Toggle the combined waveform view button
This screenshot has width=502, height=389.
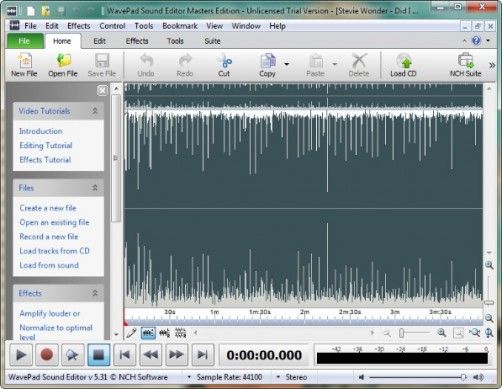(x=148, y=333)
